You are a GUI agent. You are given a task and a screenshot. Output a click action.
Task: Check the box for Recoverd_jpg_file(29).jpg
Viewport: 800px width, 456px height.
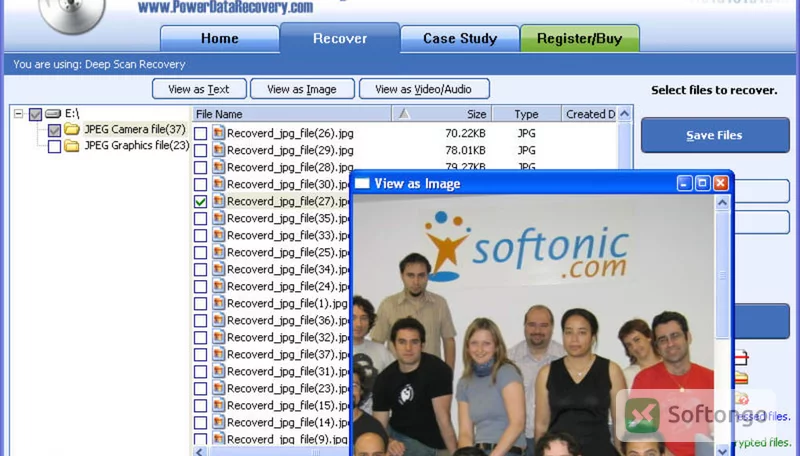coord(201,150)
